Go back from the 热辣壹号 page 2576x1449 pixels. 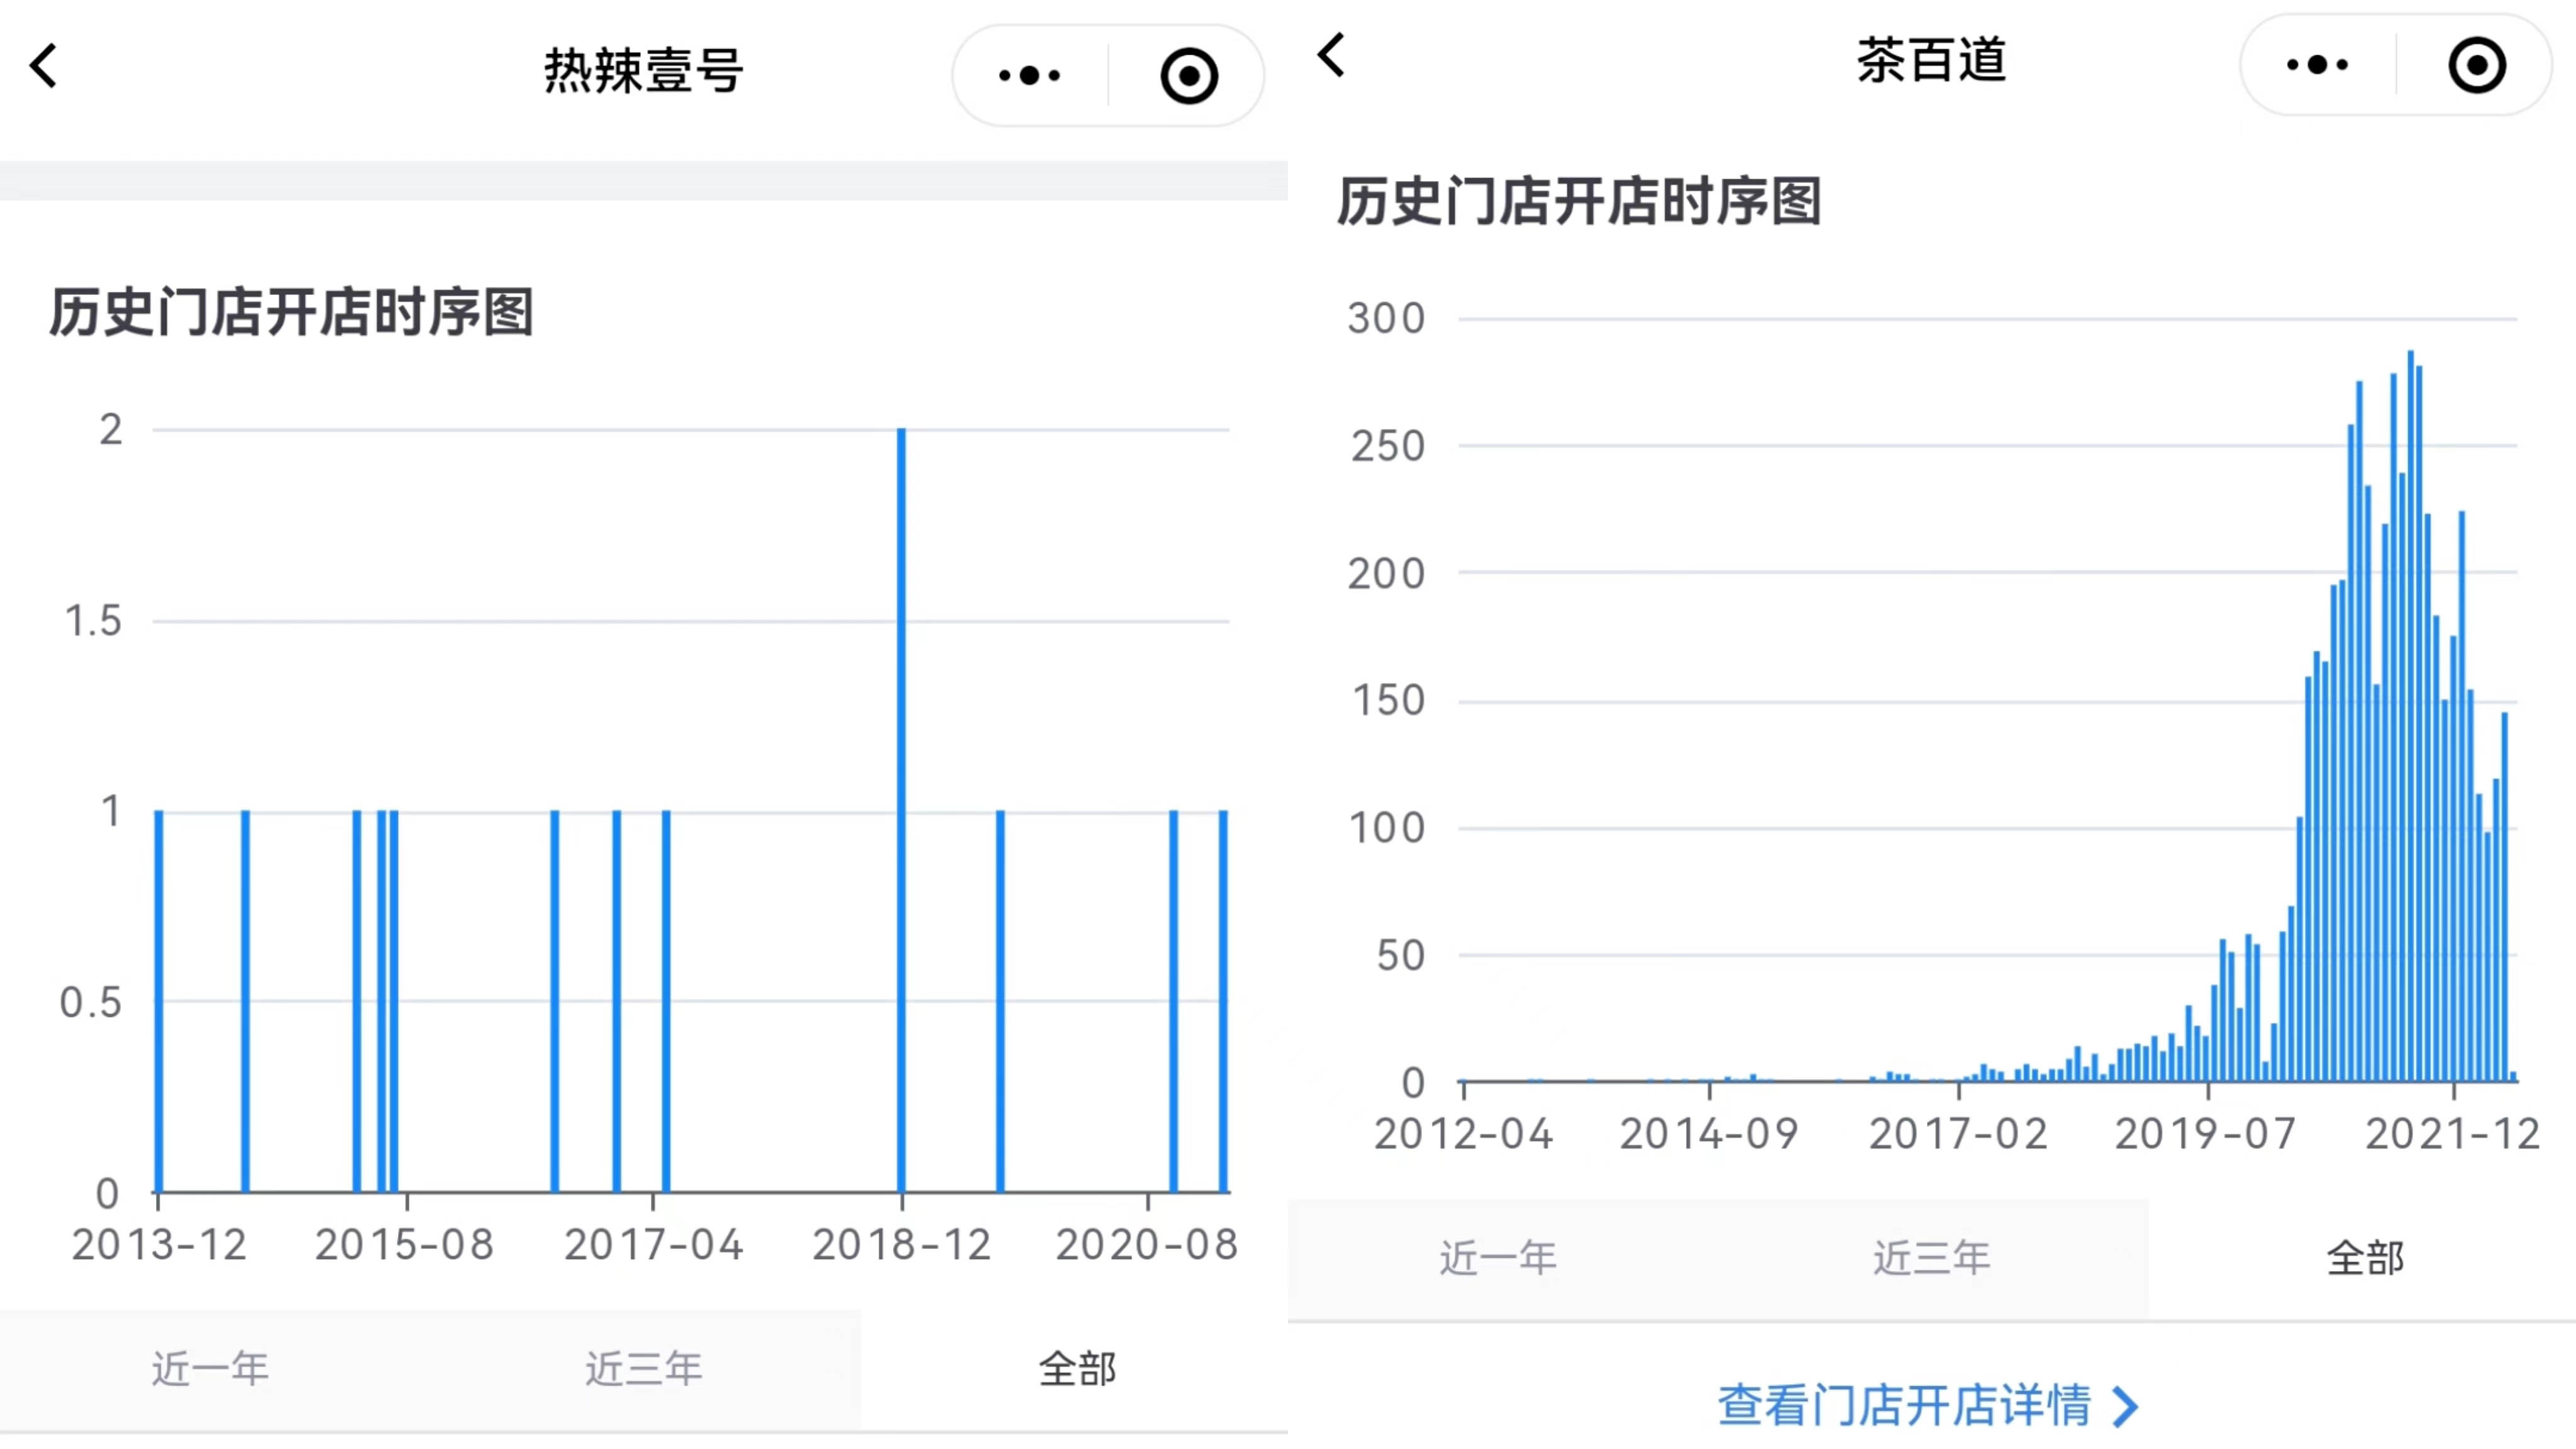point(44,67)
